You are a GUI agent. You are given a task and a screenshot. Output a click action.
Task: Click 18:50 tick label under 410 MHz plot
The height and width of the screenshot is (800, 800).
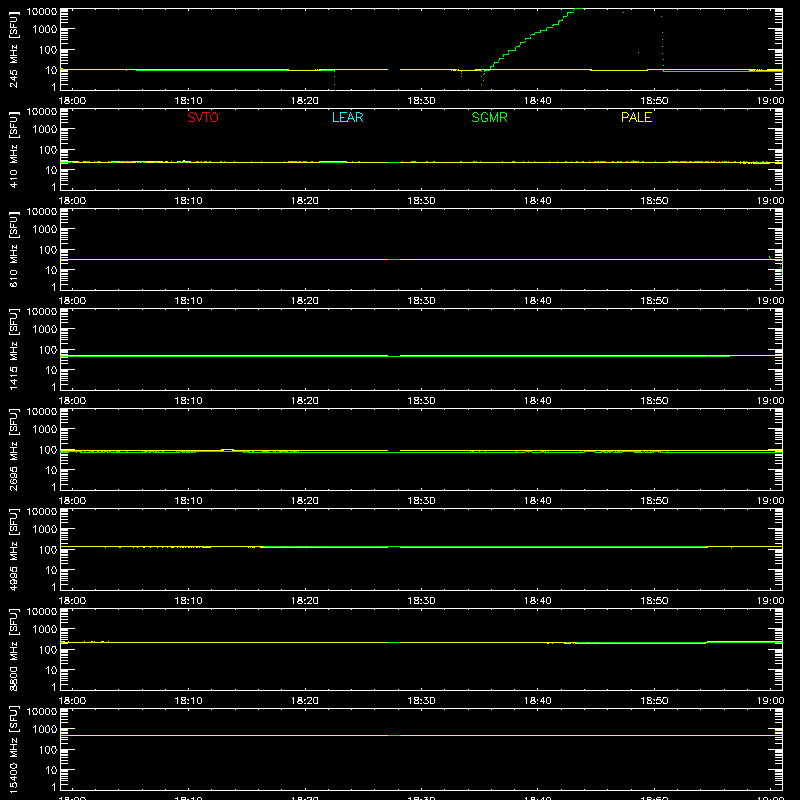[x=654, y=201]
